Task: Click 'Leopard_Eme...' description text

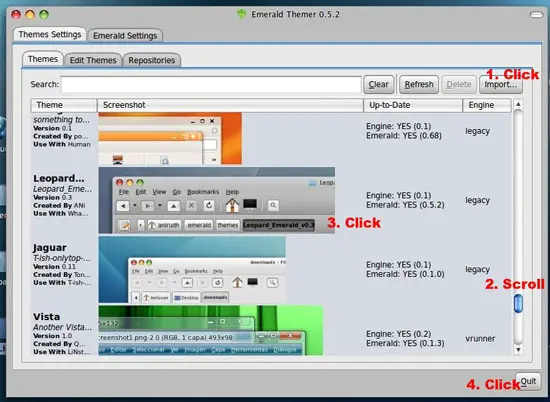Action: [62, 189]
